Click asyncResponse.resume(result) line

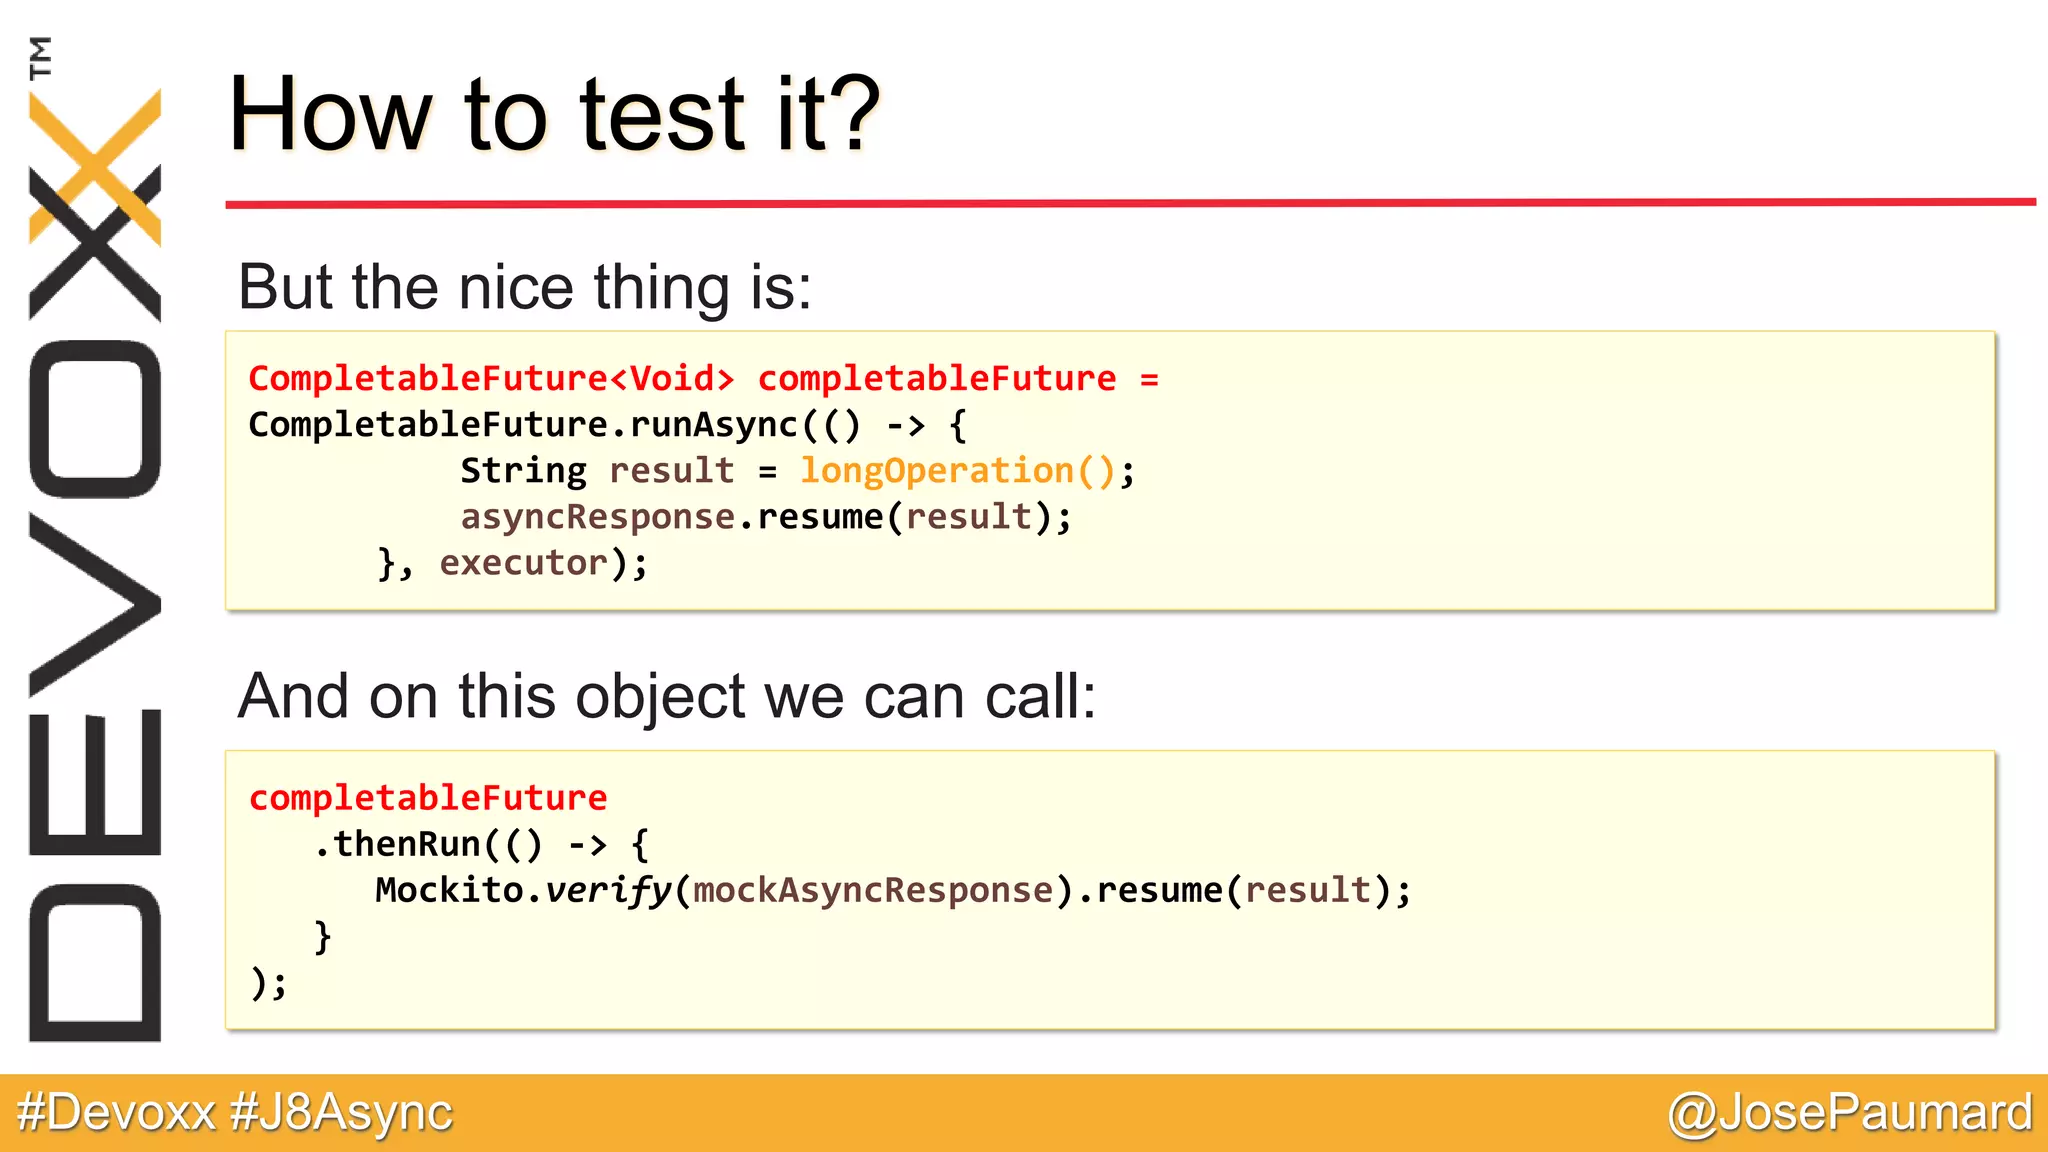(766, 517)
